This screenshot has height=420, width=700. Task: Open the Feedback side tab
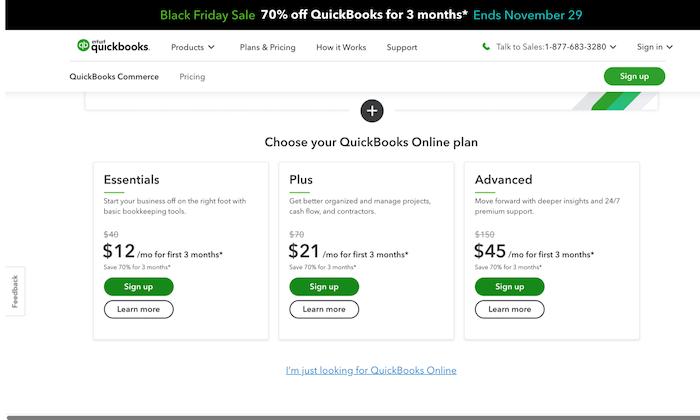click(x=15, y=291)
